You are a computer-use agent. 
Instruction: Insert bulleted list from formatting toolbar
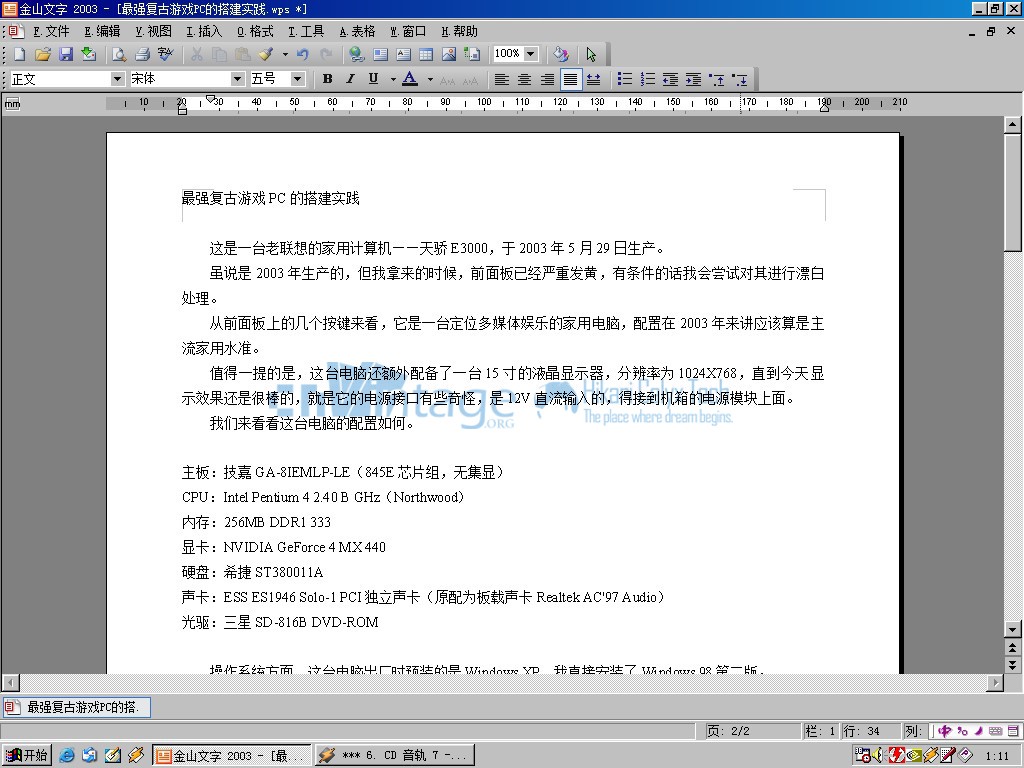(x=625, y=79)
